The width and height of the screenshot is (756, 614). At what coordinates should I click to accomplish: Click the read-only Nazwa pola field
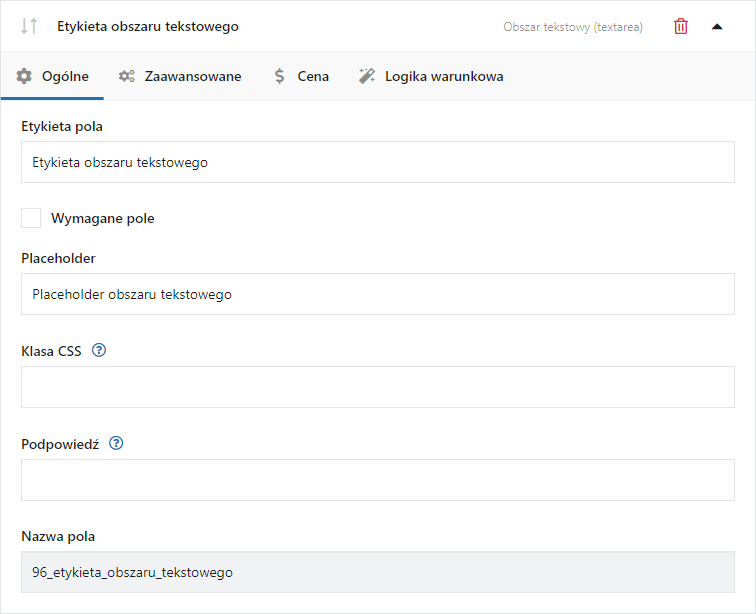point(378,572)
